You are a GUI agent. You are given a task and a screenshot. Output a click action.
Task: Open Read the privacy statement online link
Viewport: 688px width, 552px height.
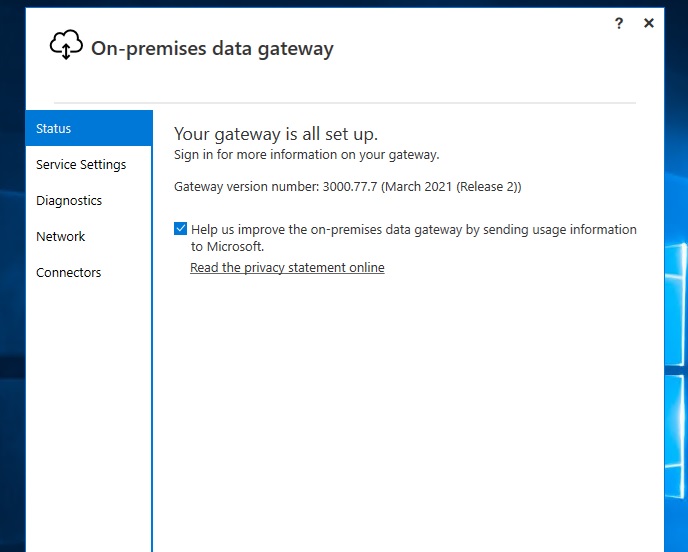(287, 267)
